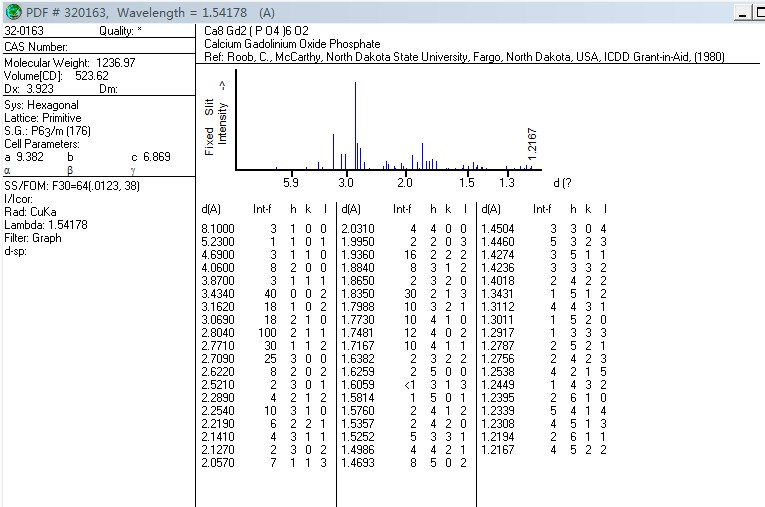Click intensity 100 for 2.8040 row

(267, 333)
